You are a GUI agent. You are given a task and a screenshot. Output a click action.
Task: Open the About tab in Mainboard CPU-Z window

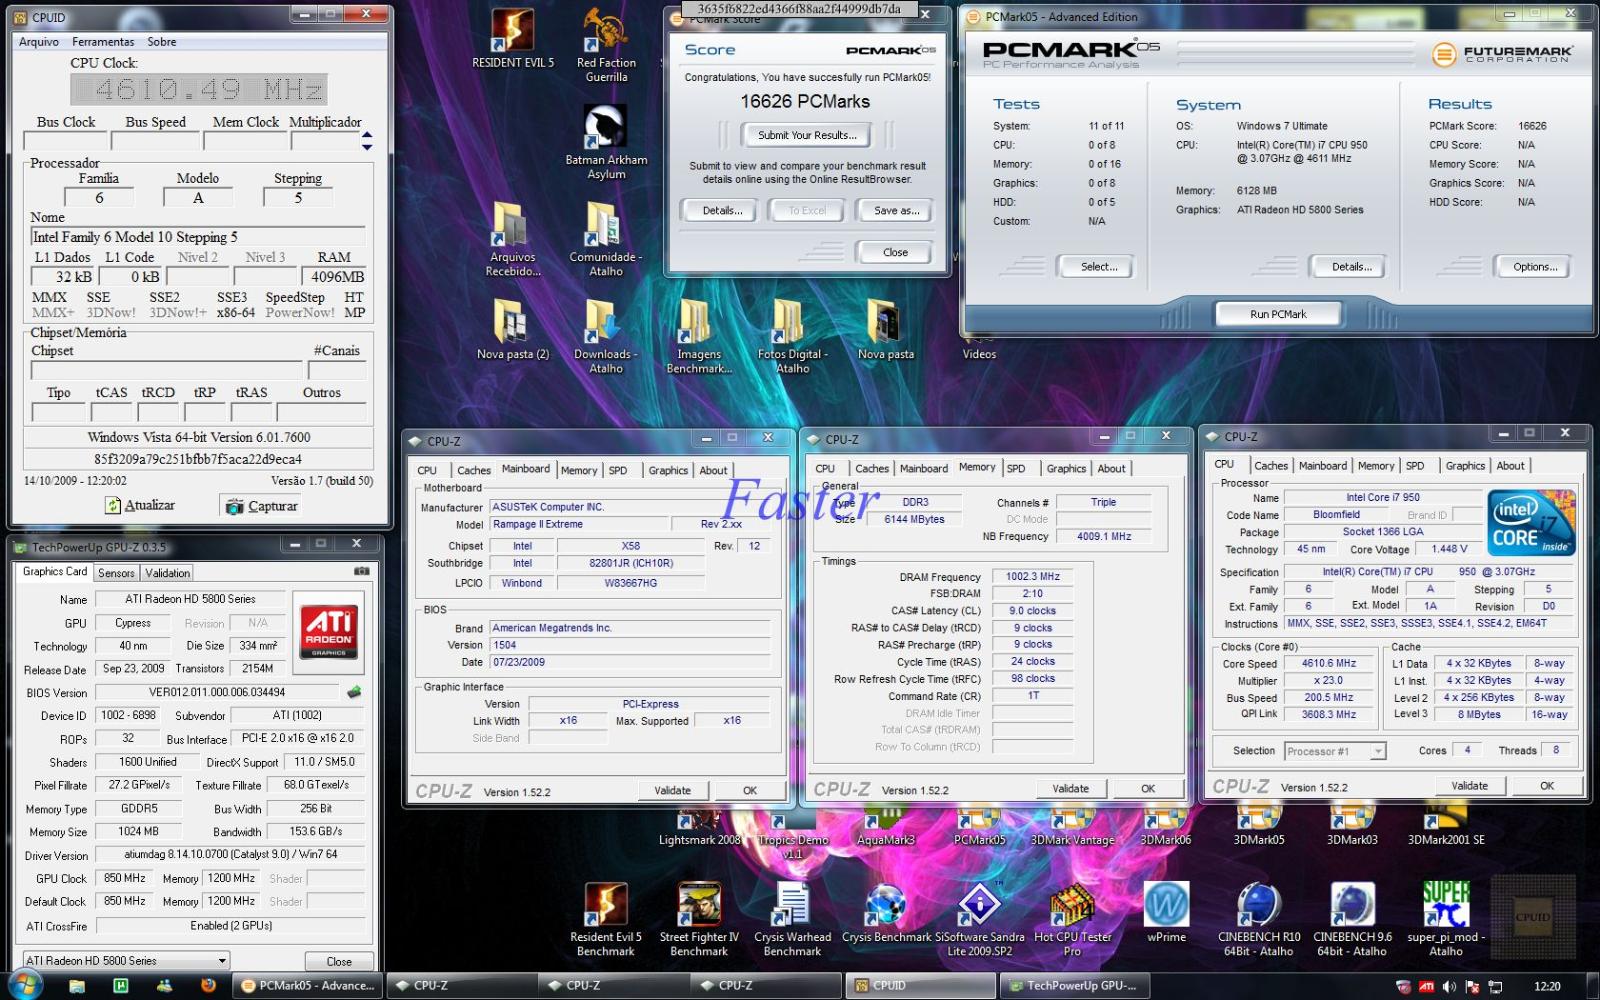[713, 470]
